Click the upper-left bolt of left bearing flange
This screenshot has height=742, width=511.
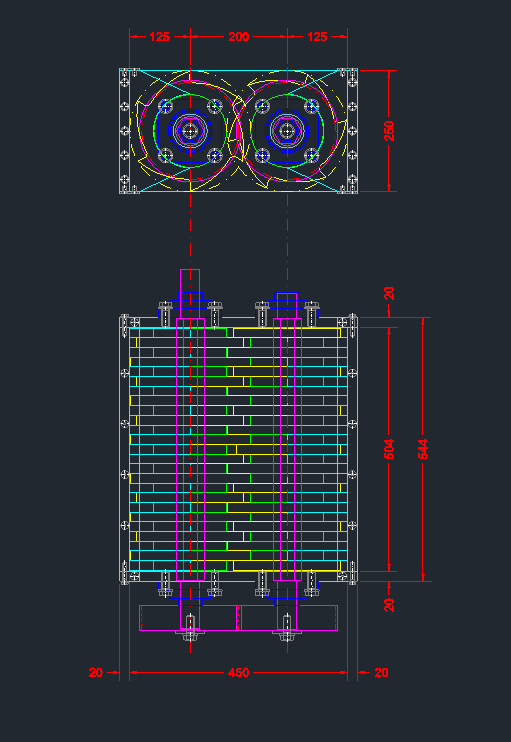pos(165,106)
